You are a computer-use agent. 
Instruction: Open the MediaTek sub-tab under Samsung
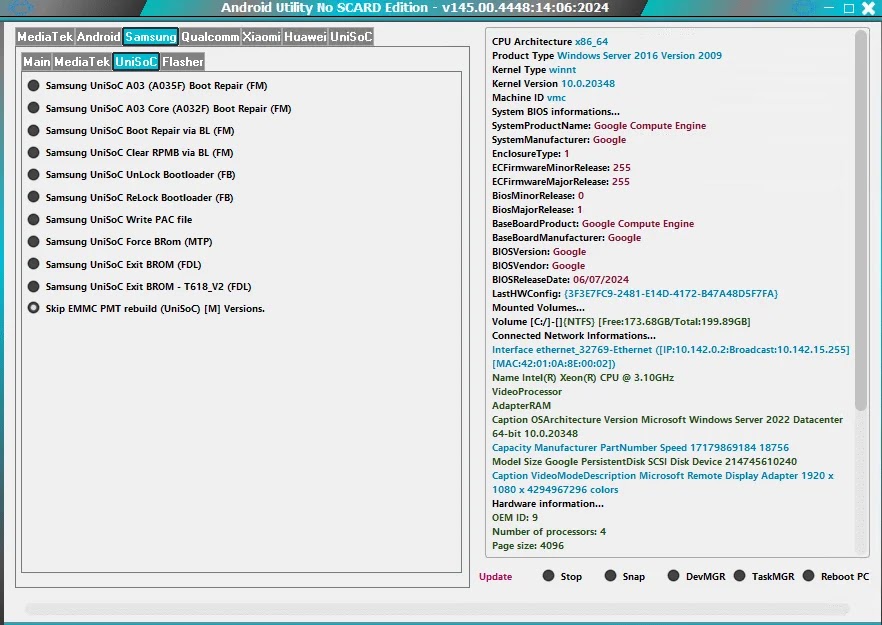pyautogui.click(x=82, y=61)
